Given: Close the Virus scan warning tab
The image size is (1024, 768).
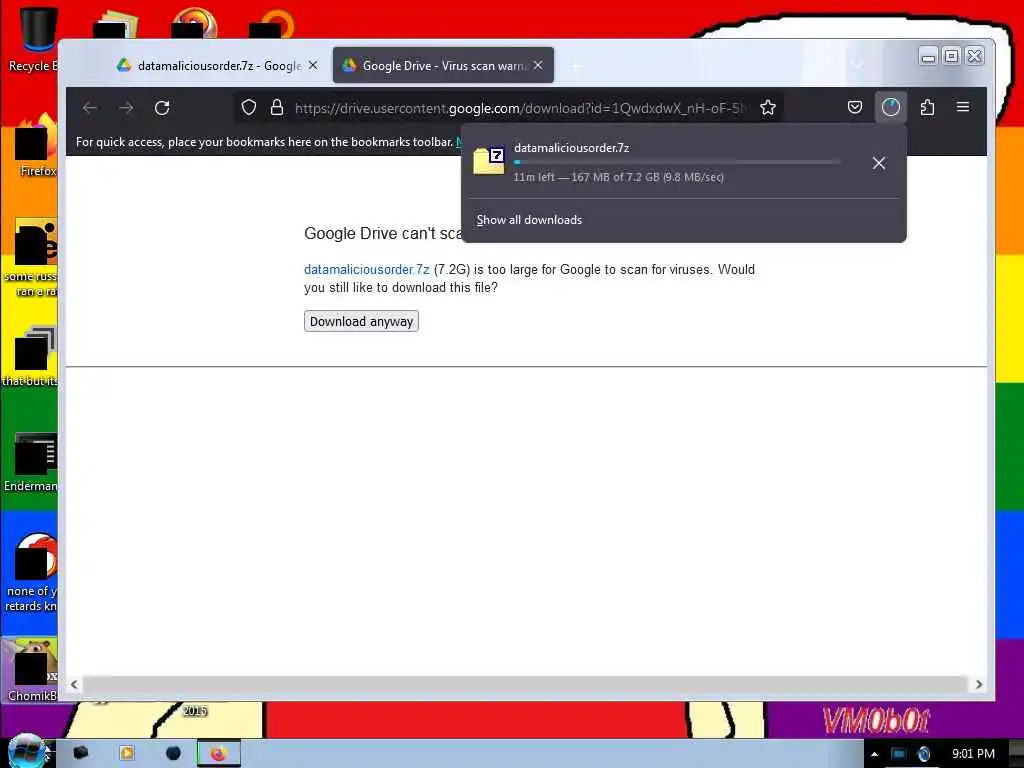Looking at the screenshot, I should [538, 65].
